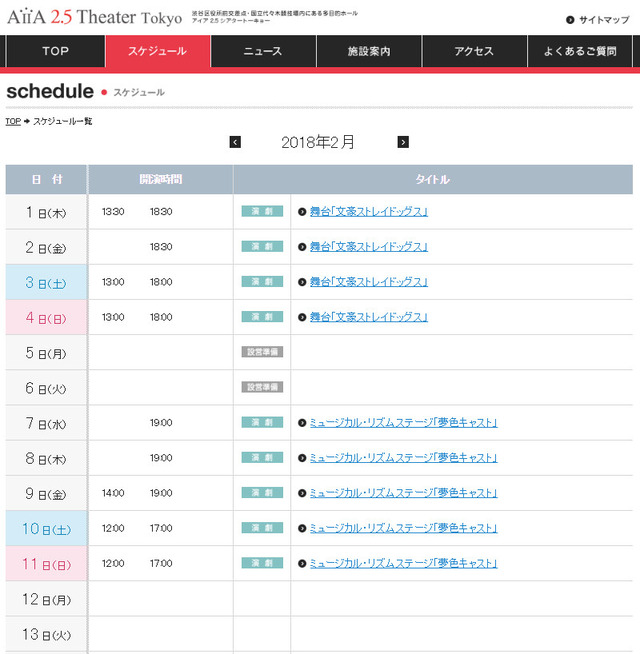This screenshot has height=654, width=640.
Task: Click the 18:30 time on 2日(金)
Action: click(161, 247)
